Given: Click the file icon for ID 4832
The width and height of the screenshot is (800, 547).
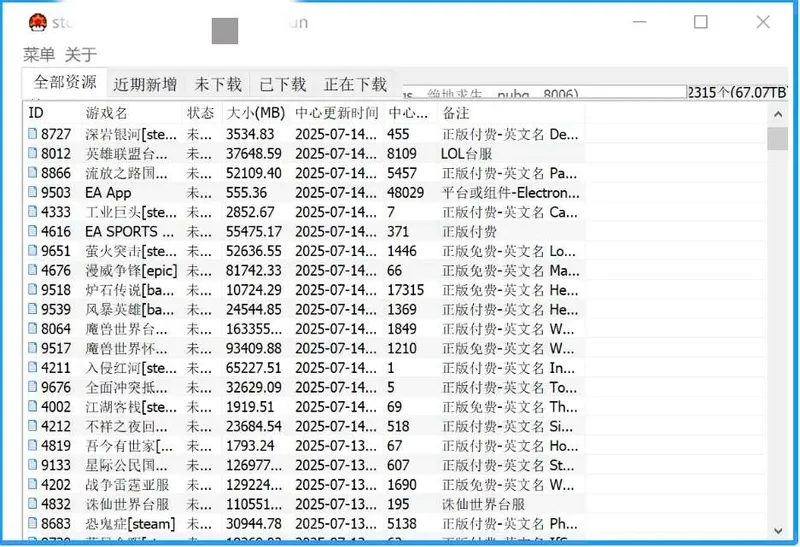Looking at the screenshot, I should point(32,504).
